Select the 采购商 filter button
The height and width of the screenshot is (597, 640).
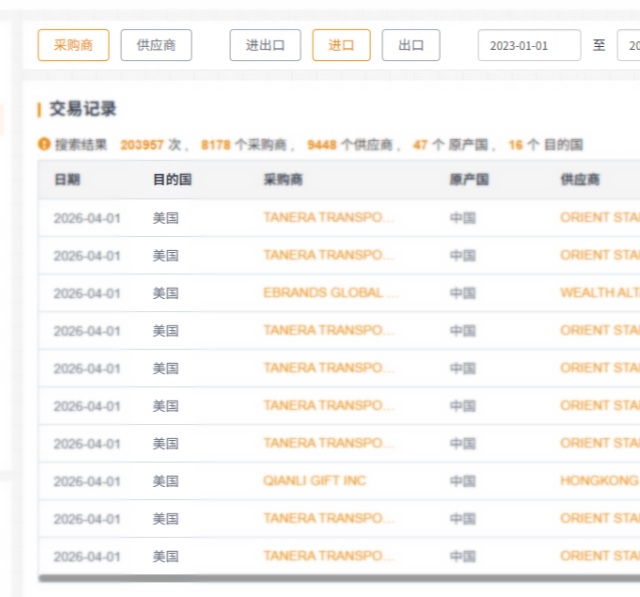(x=73, y=45)
